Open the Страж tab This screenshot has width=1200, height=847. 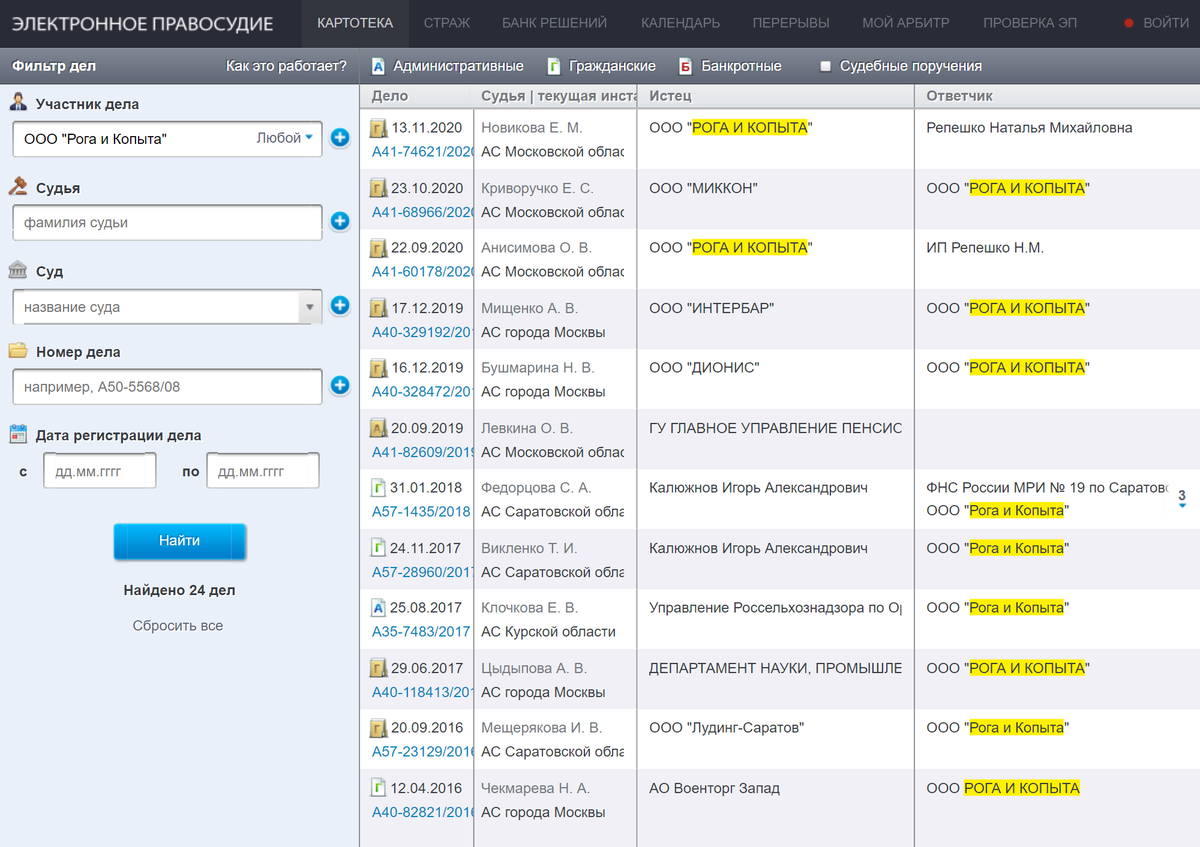pos(447,23)
